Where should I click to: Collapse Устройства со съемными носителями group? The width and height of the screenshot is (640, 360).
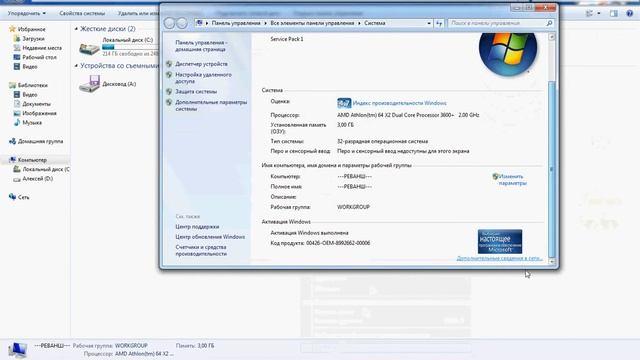click(76, 66)
